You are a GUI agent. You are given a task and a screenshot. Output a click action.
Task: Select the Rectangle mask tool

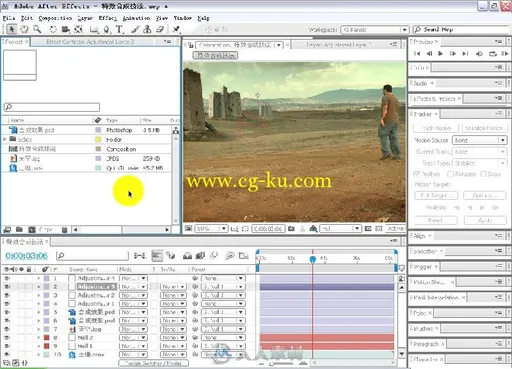[94, 30]
